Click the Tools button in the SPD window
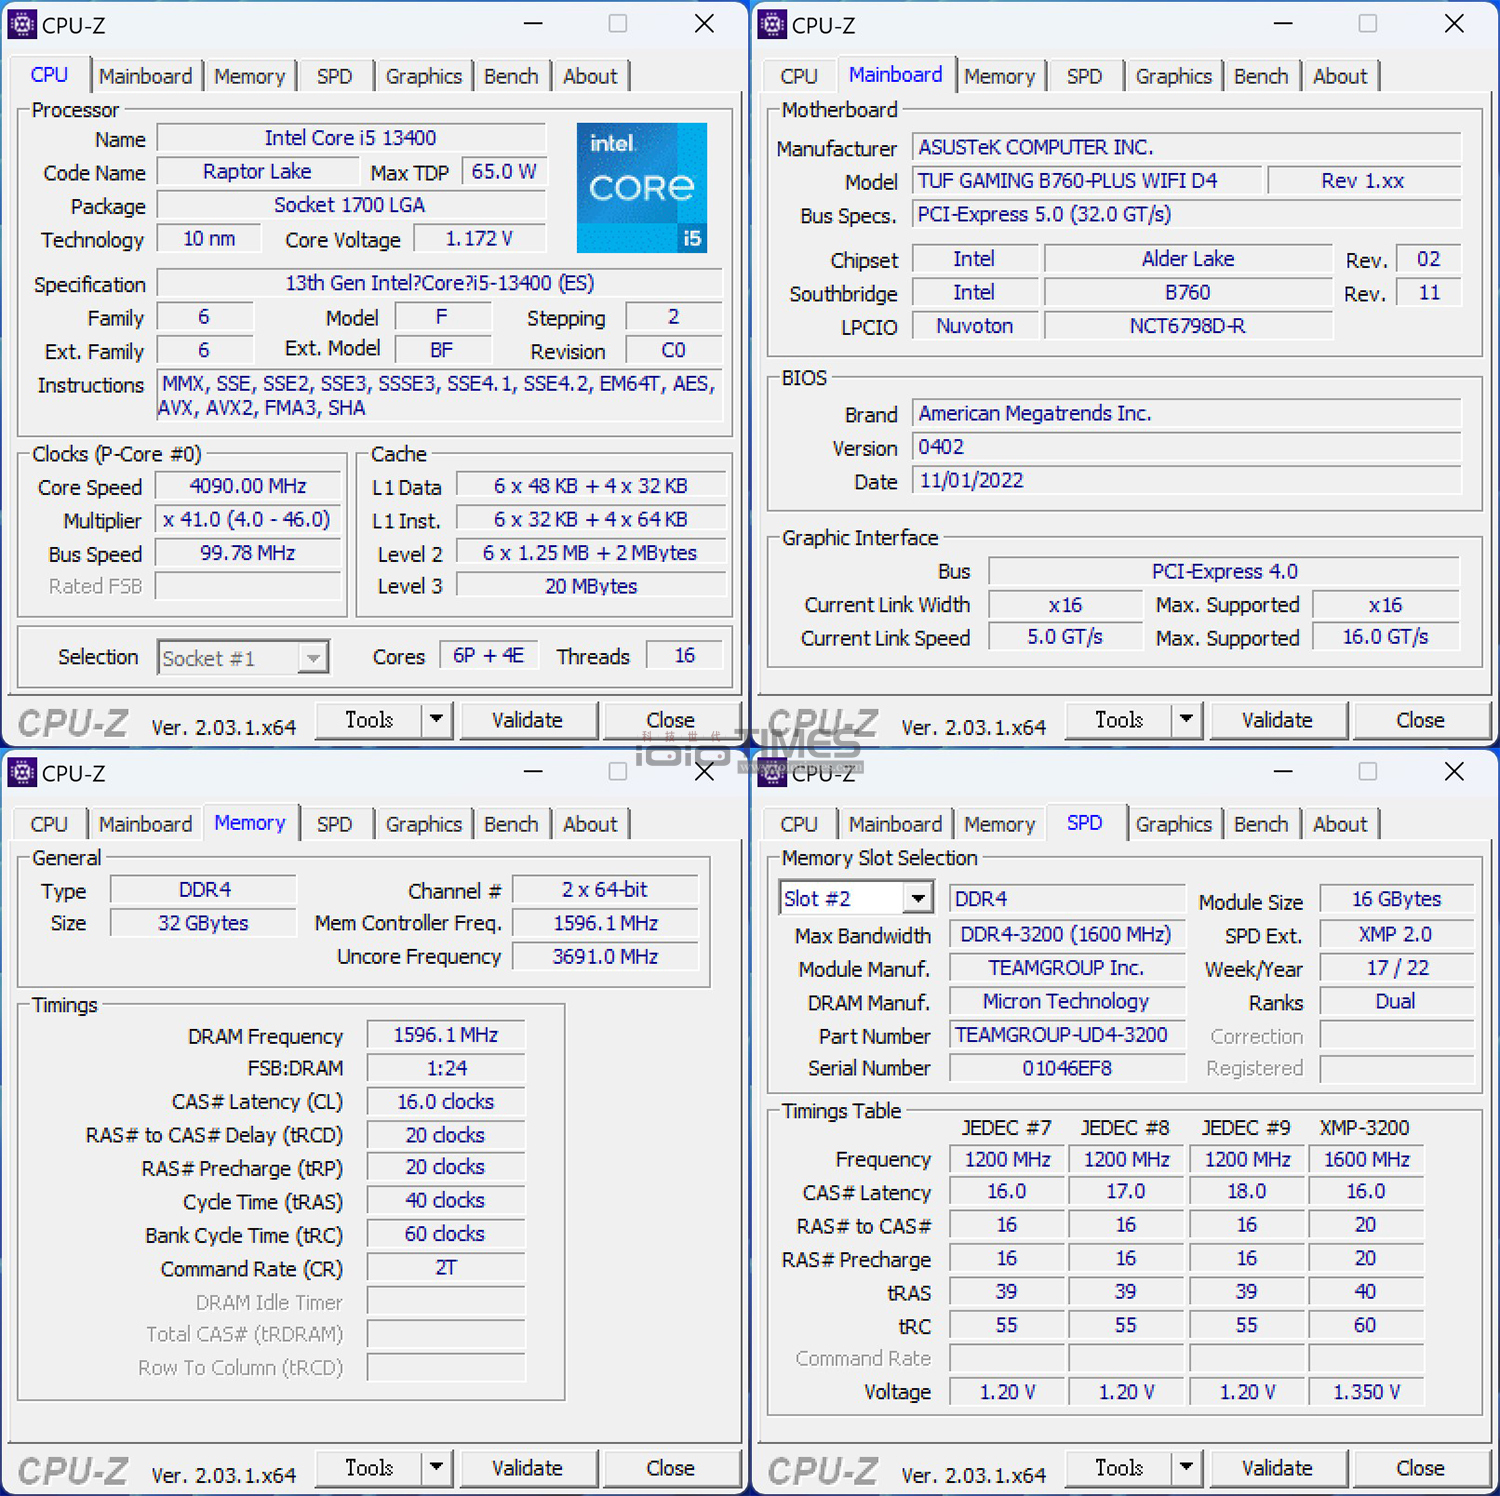 point(1119,1468)
